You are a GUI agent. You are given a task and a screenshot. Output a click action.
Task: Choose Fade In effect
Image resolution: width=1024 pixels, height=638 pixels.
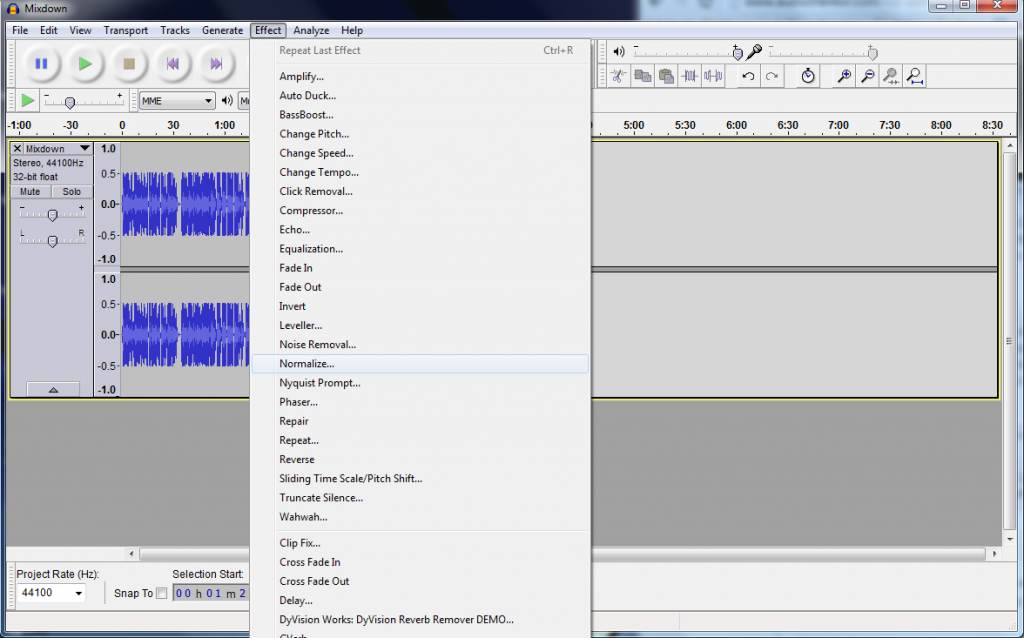[420, 268]
